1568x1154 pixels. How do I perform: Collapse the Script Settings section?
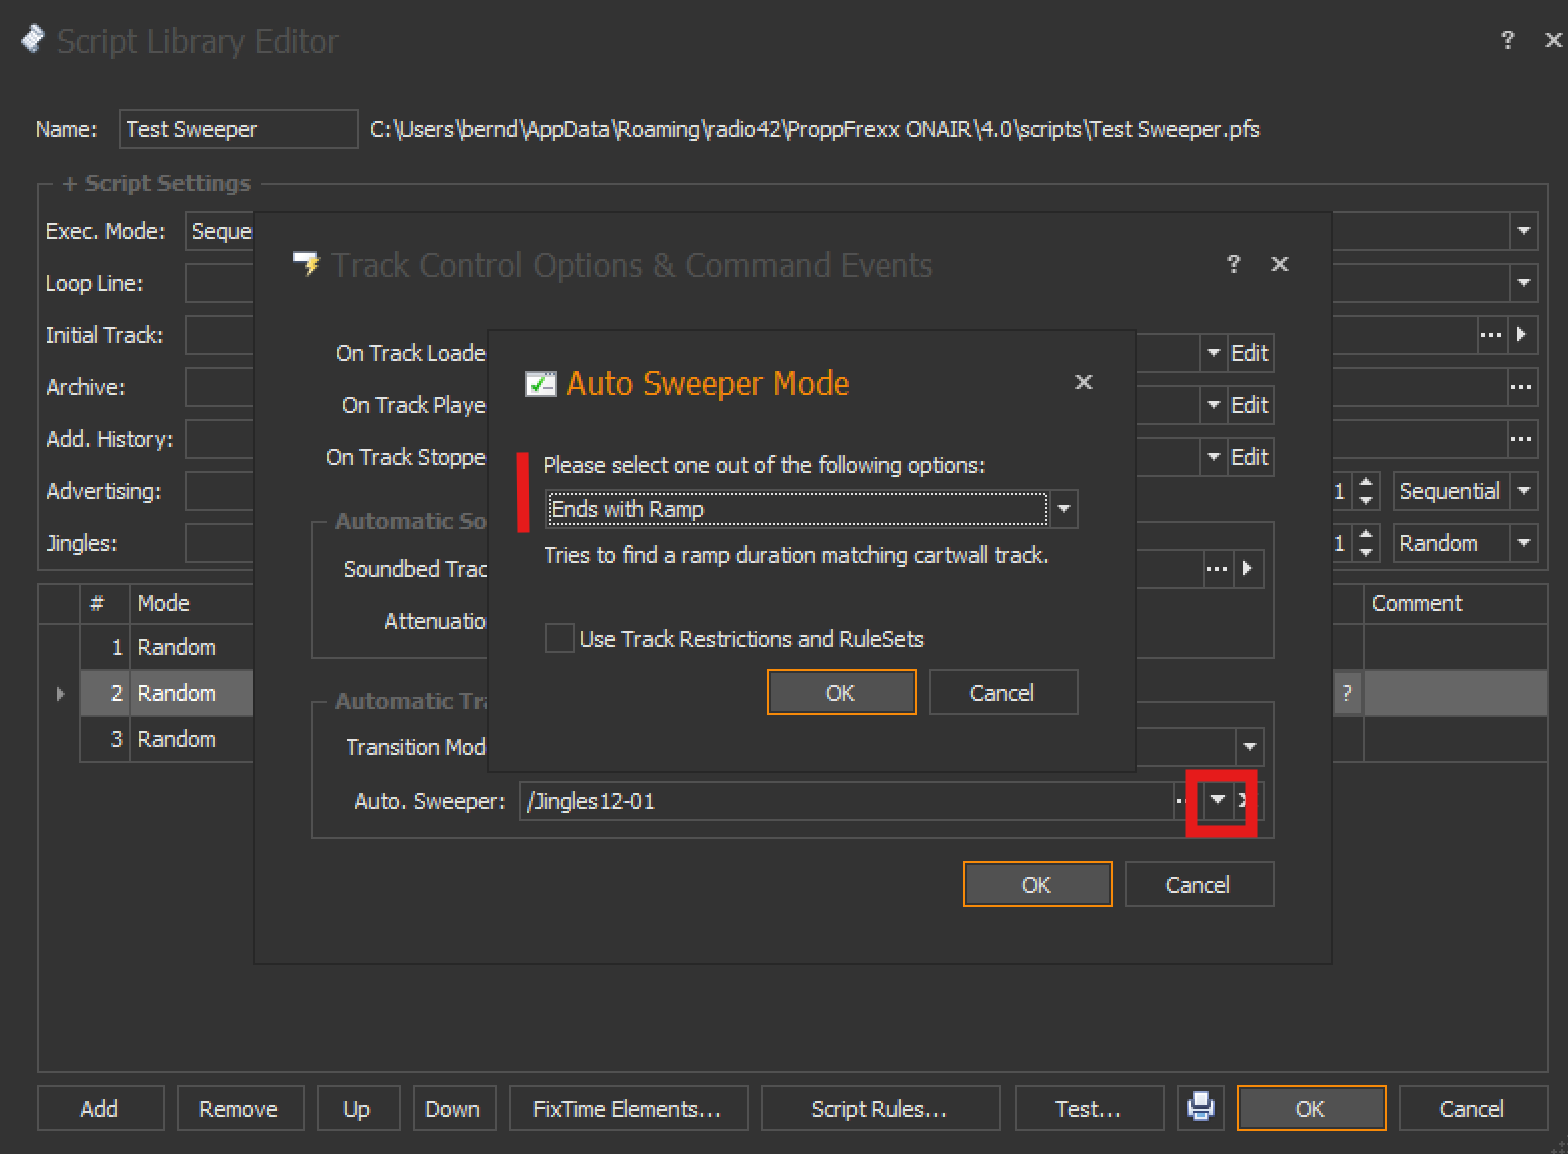70,184
